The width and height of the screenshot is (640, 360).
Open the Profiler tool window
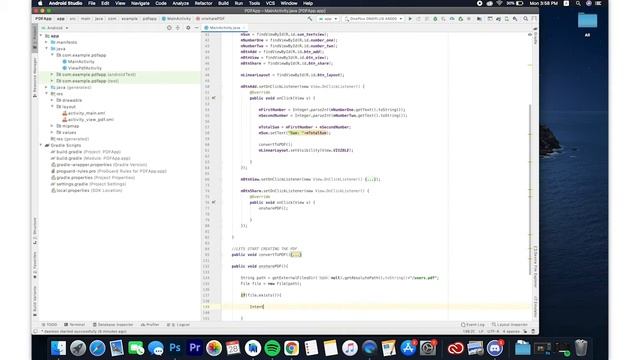150,324
